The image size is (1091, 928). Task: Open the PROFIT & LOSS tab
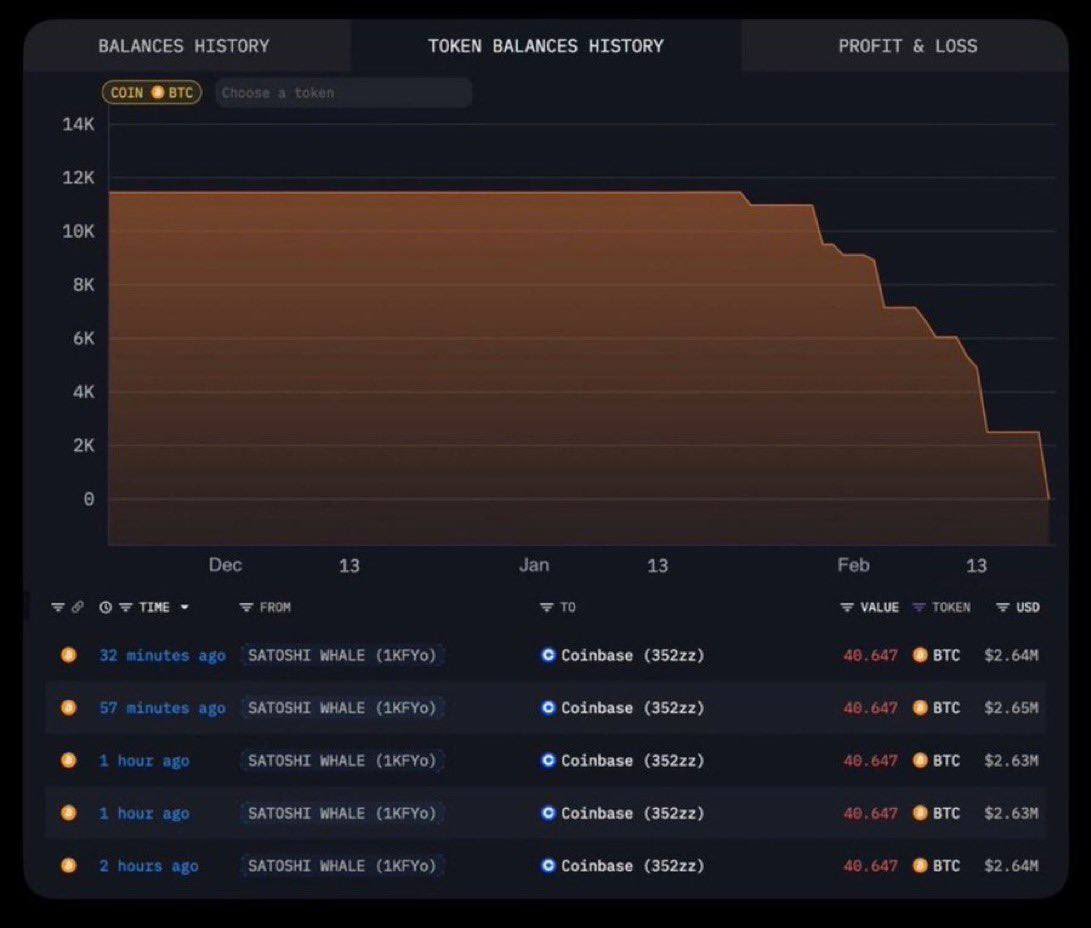tap(906, 46)
